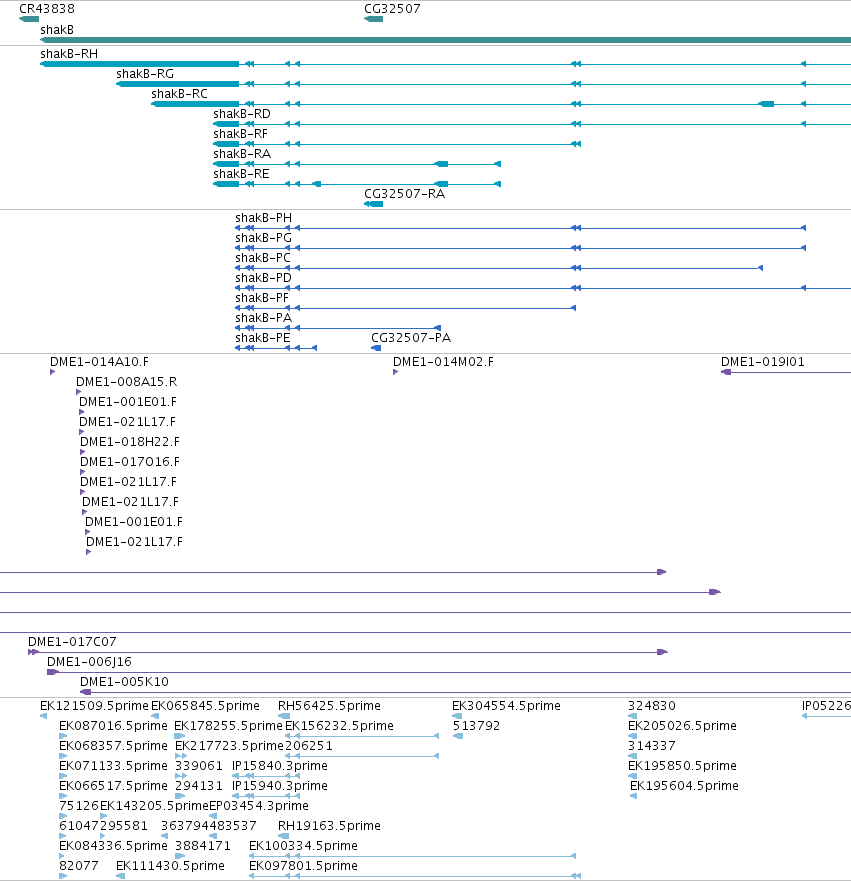Select the DME1-019I01 feature arrow
The height and width of the screenshot is (881, 851).
(x=786, y=372)
